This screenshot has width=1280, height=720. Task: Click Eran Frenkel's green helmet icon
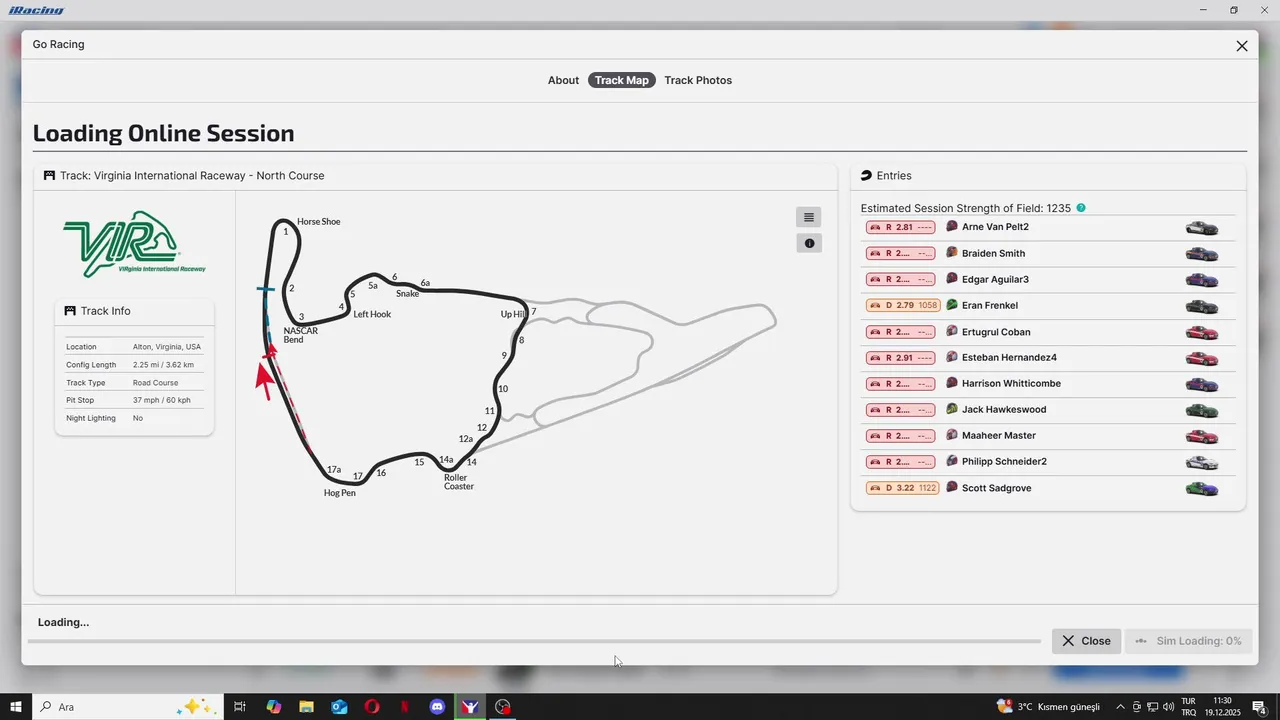pos(952,305)
